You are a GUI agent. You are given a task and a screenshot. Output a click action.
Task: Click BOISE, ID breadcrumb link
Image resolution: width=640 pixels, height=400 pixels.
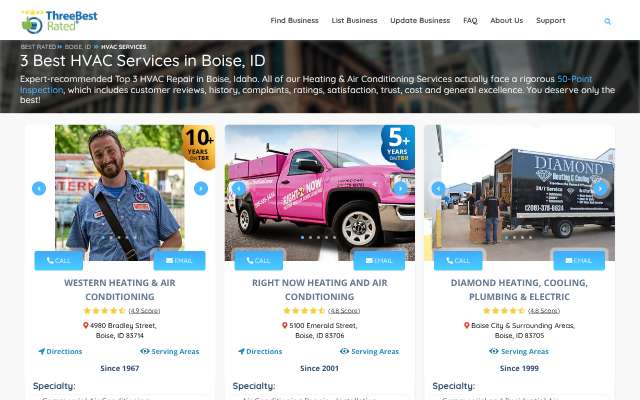(x=78, y=47)
